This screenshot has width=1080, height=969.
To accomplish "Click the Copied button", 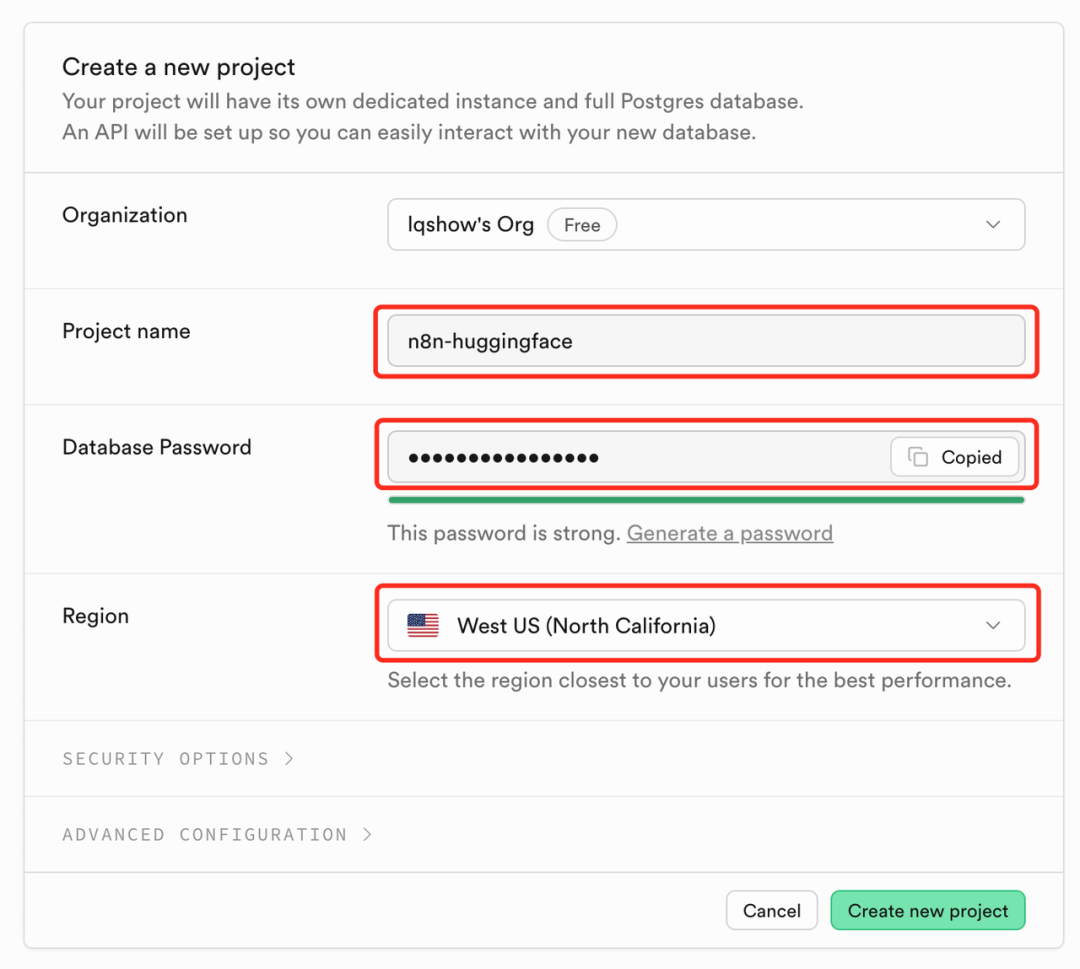I will coord(955,457).
